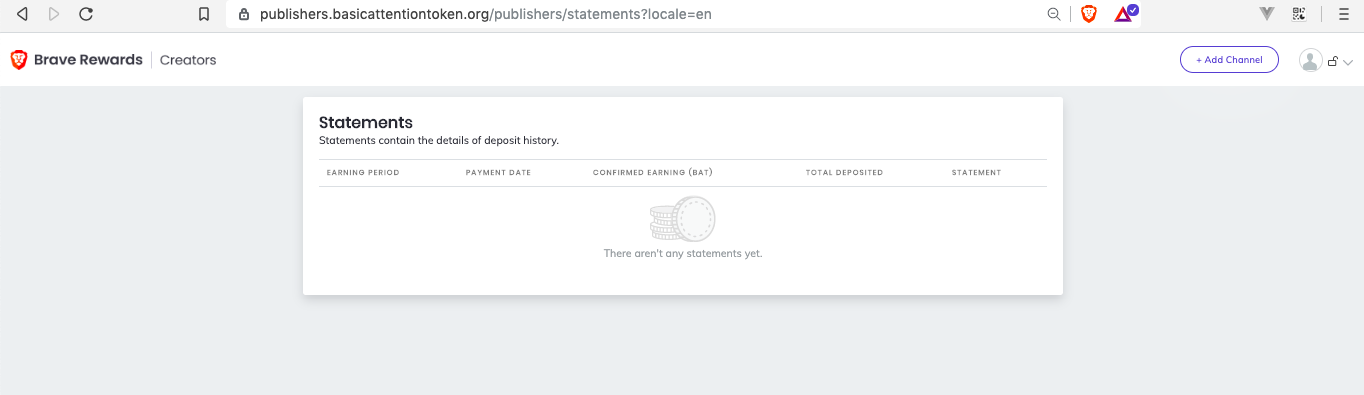Image resolution: width=1364 pixels, height=395 pixels.
Task: Go back to the previous page
Action: (x=22, y=14)
